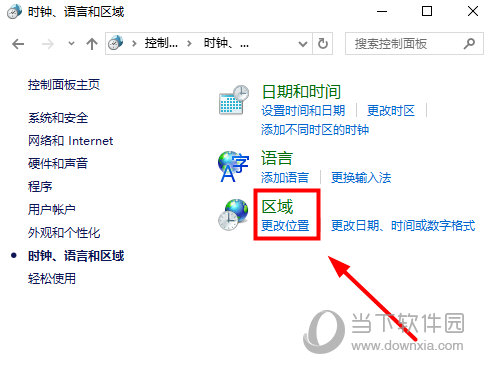Close the control panel window
488x375 pixels.
point(473,11)
